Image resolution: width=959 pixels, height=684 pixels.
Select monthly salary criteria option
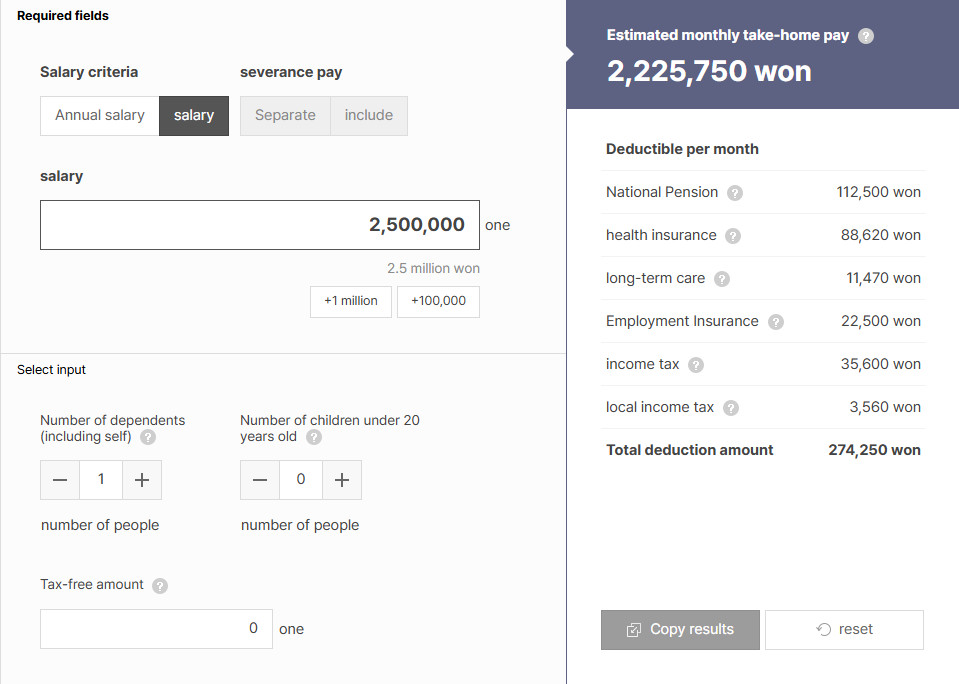(x=194, y=116)
